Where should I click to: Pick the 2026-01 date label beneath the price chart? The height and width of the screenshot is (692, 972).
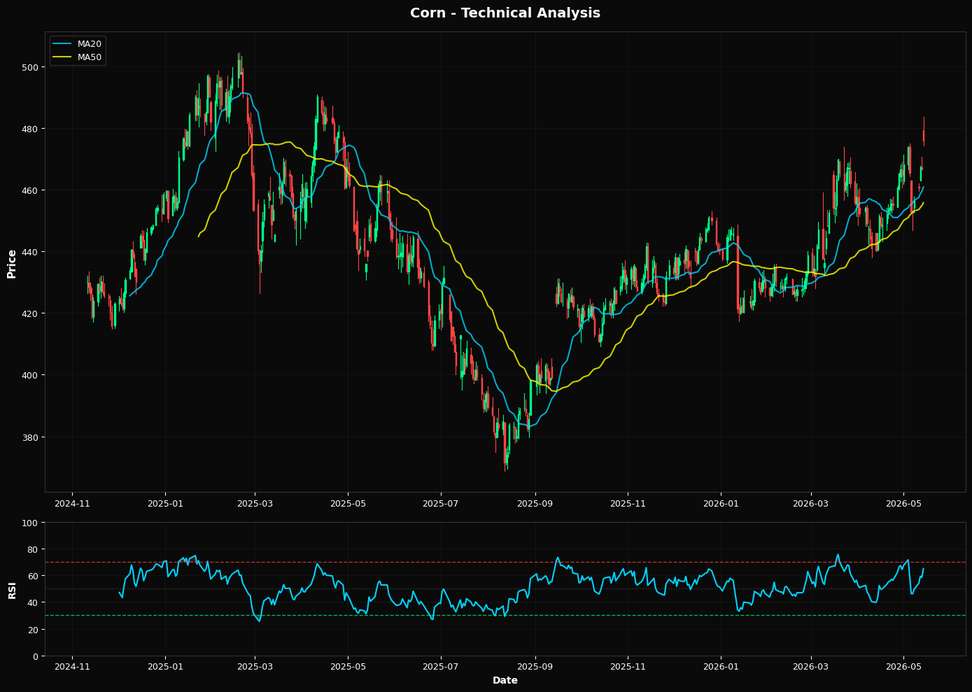(x=721, y=504)
